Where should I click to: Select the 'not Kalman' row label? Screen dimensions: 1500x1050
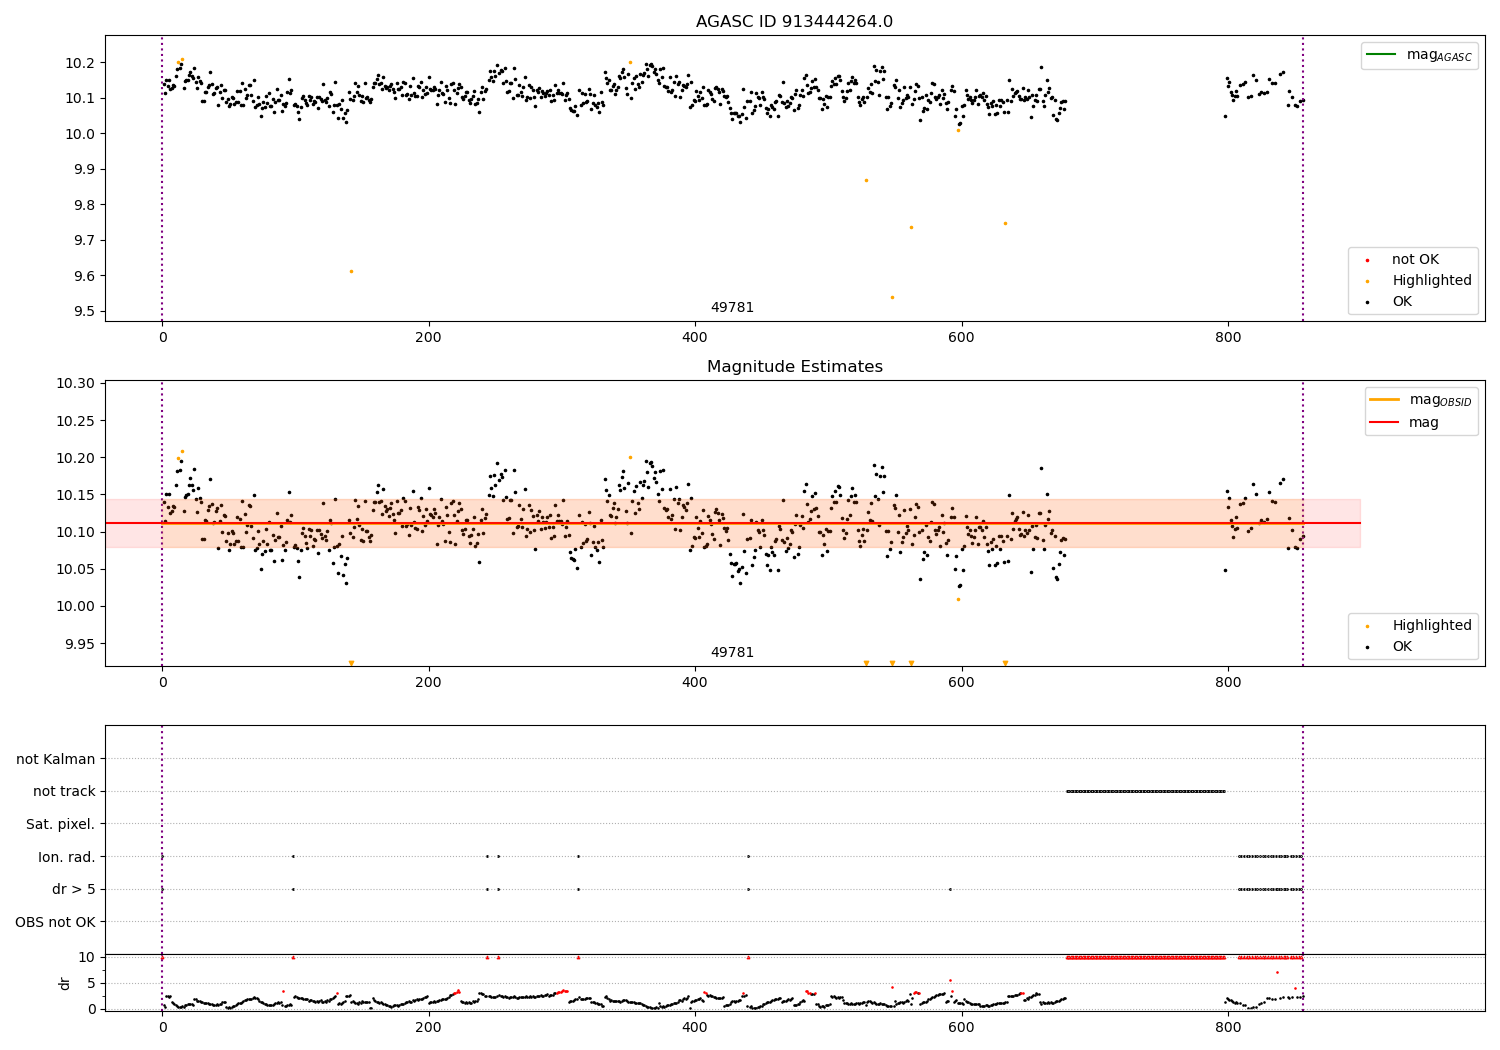pos(56,760)
